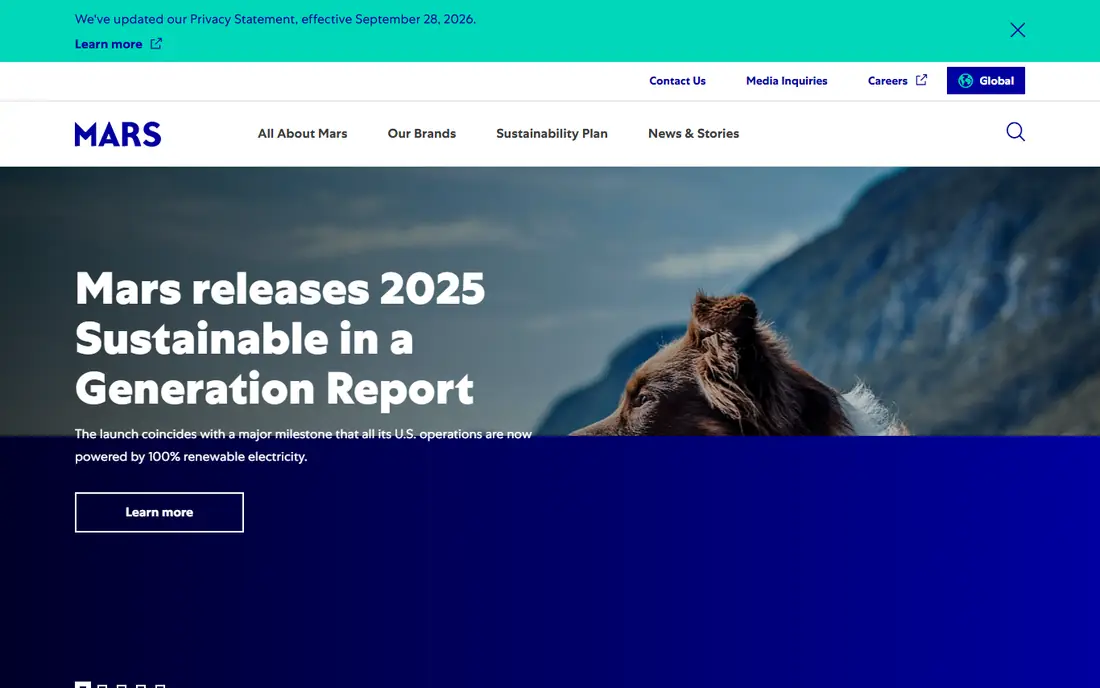The height and width of the screenshot is (688, 1100).
Task: Dismiss the Privacy Statement banner with the X
Action: coord(1017,29)
